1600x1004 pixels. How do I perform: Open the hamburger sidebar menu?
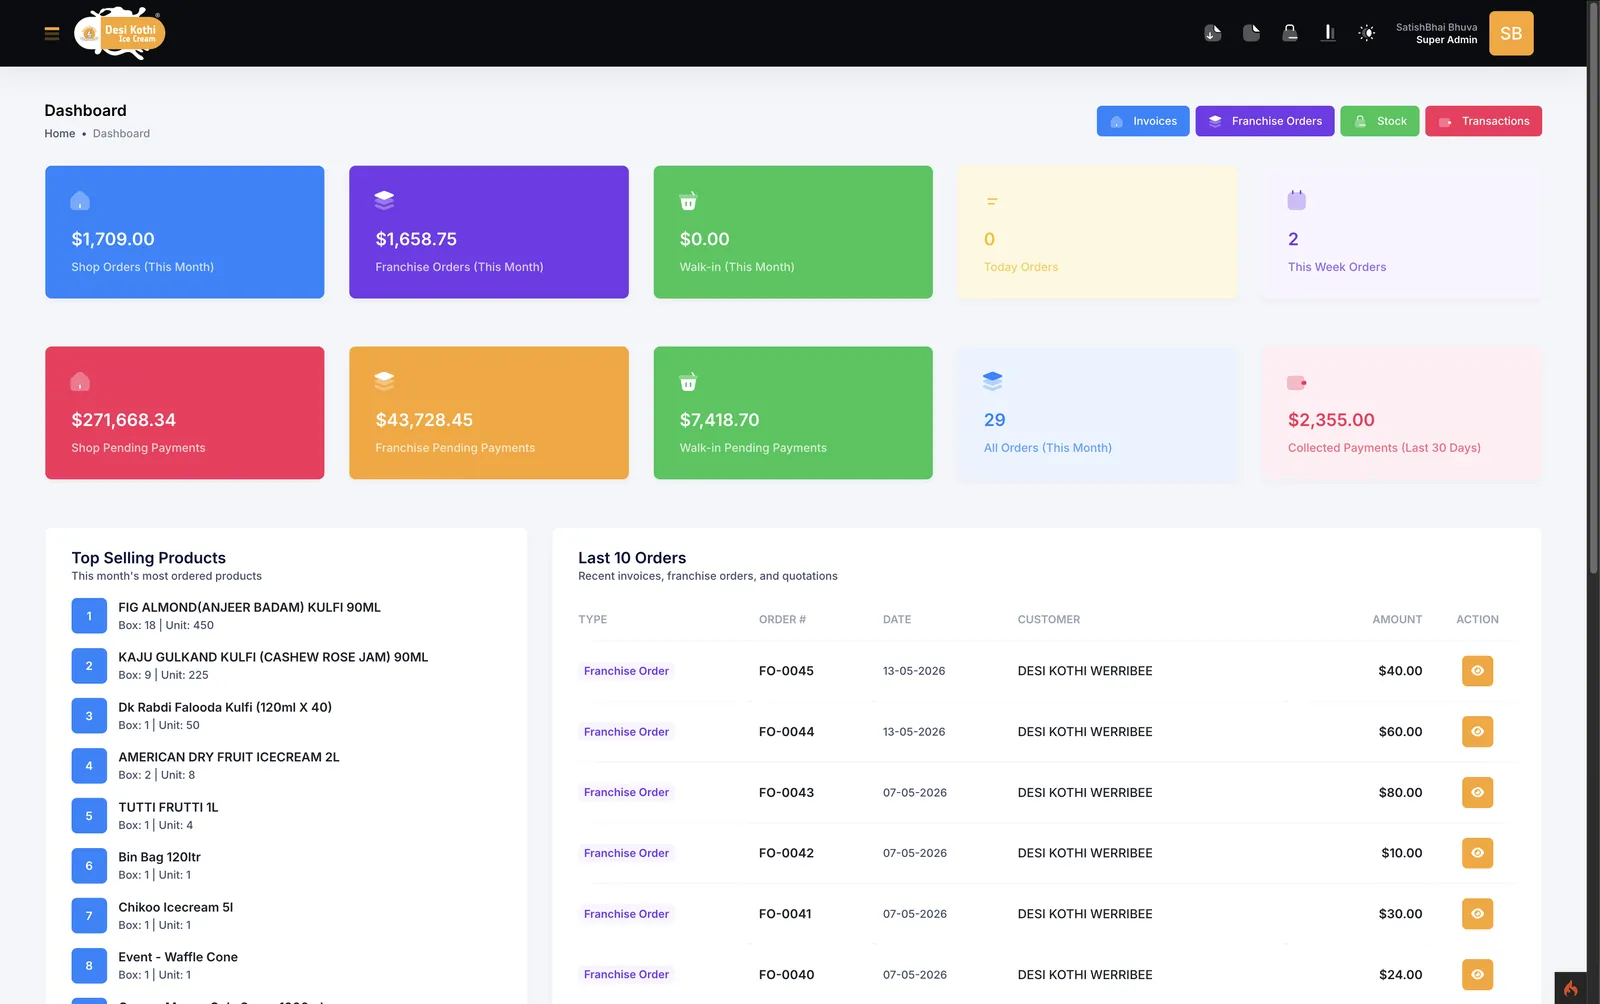pyautogui.click(x=52, y=34)
